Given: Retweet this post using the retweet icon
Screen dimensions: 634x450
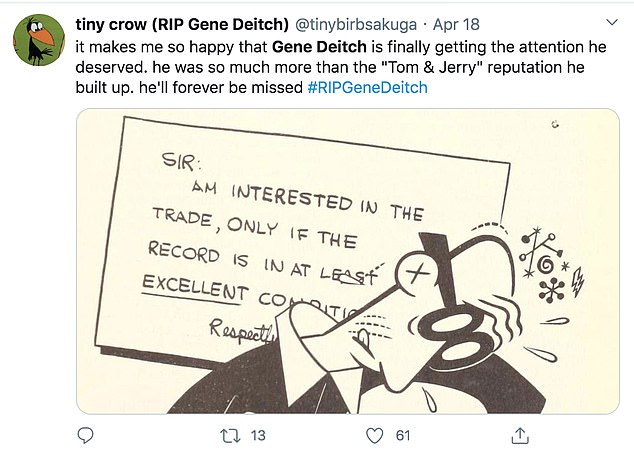Looking at the screenshot, I should click(x=229, y=435).
